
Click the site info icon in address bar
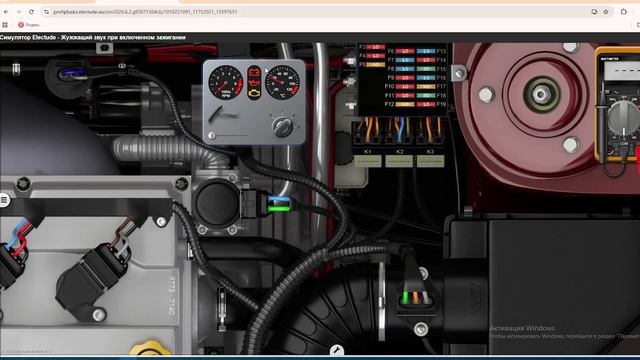click(x=46, y=12)
